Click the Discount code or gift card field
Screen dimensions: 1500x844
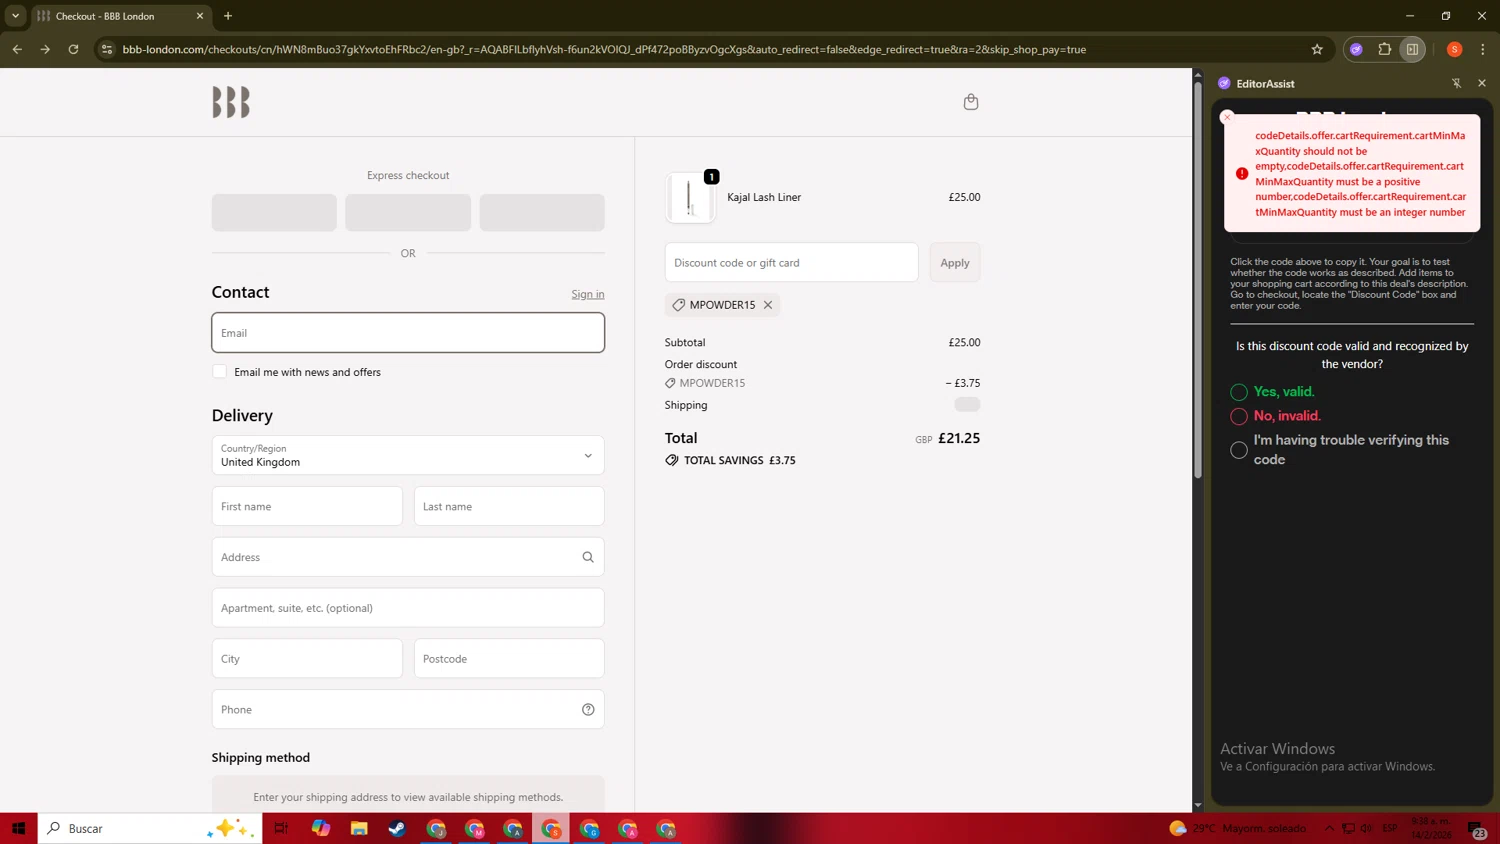(x=791, y=263)
